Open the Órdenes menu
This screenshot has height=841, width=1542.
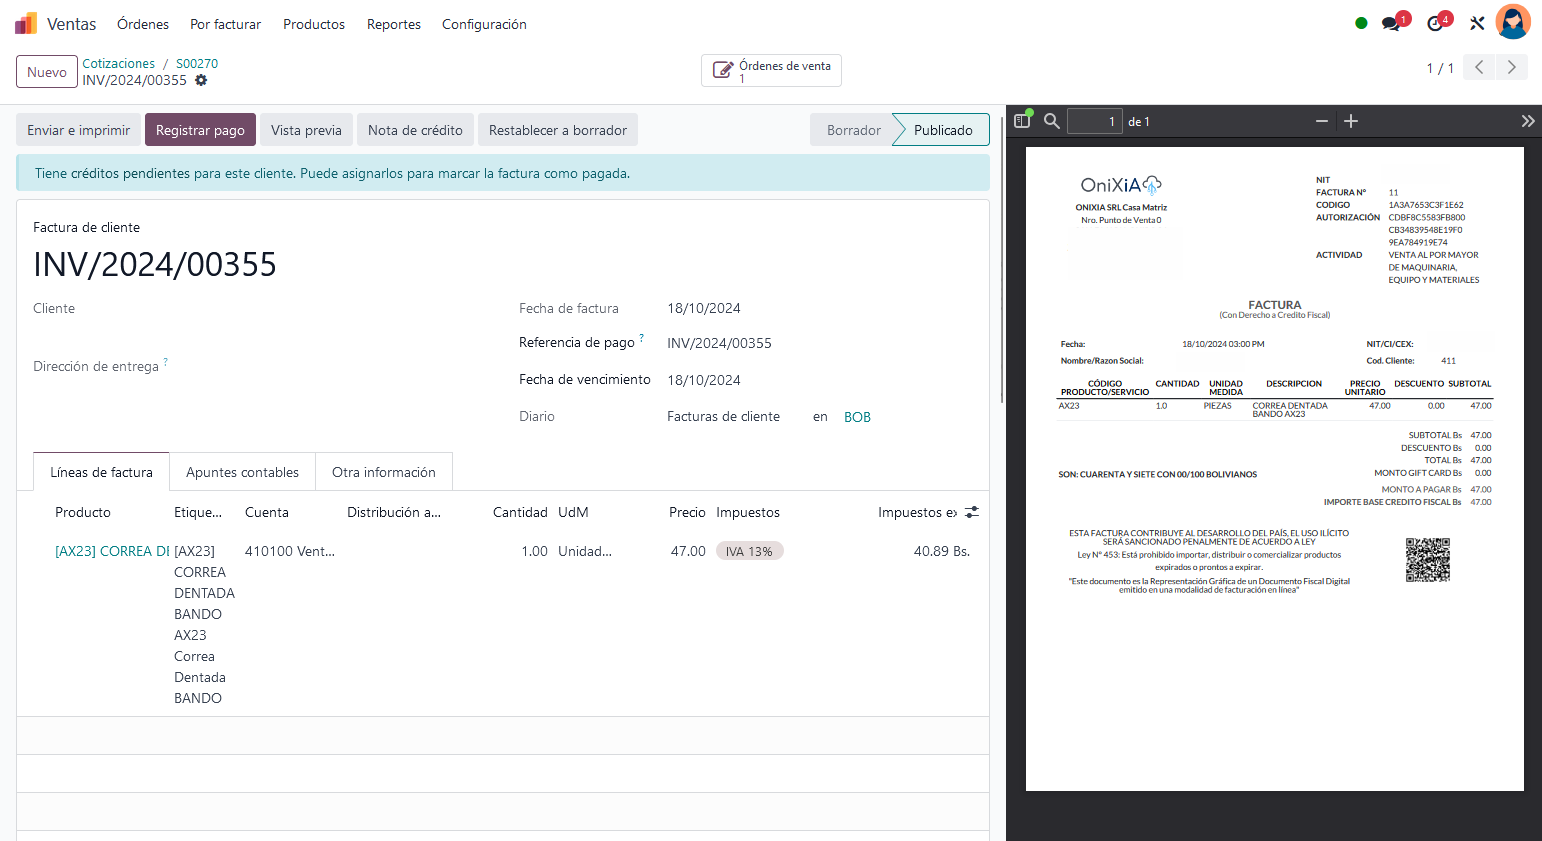pos(142,24)
